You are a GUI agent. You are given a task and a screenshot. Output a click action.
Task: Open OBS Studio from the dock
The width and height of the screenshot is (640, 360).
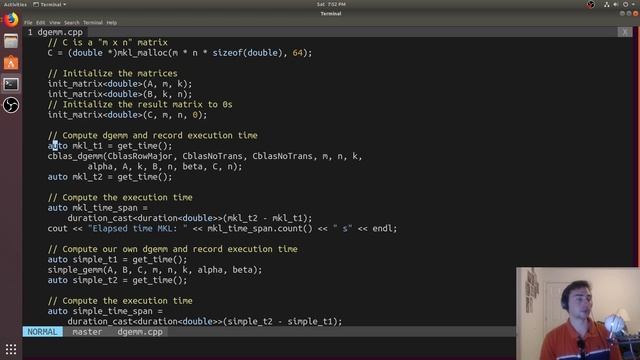tap(11, 105)
